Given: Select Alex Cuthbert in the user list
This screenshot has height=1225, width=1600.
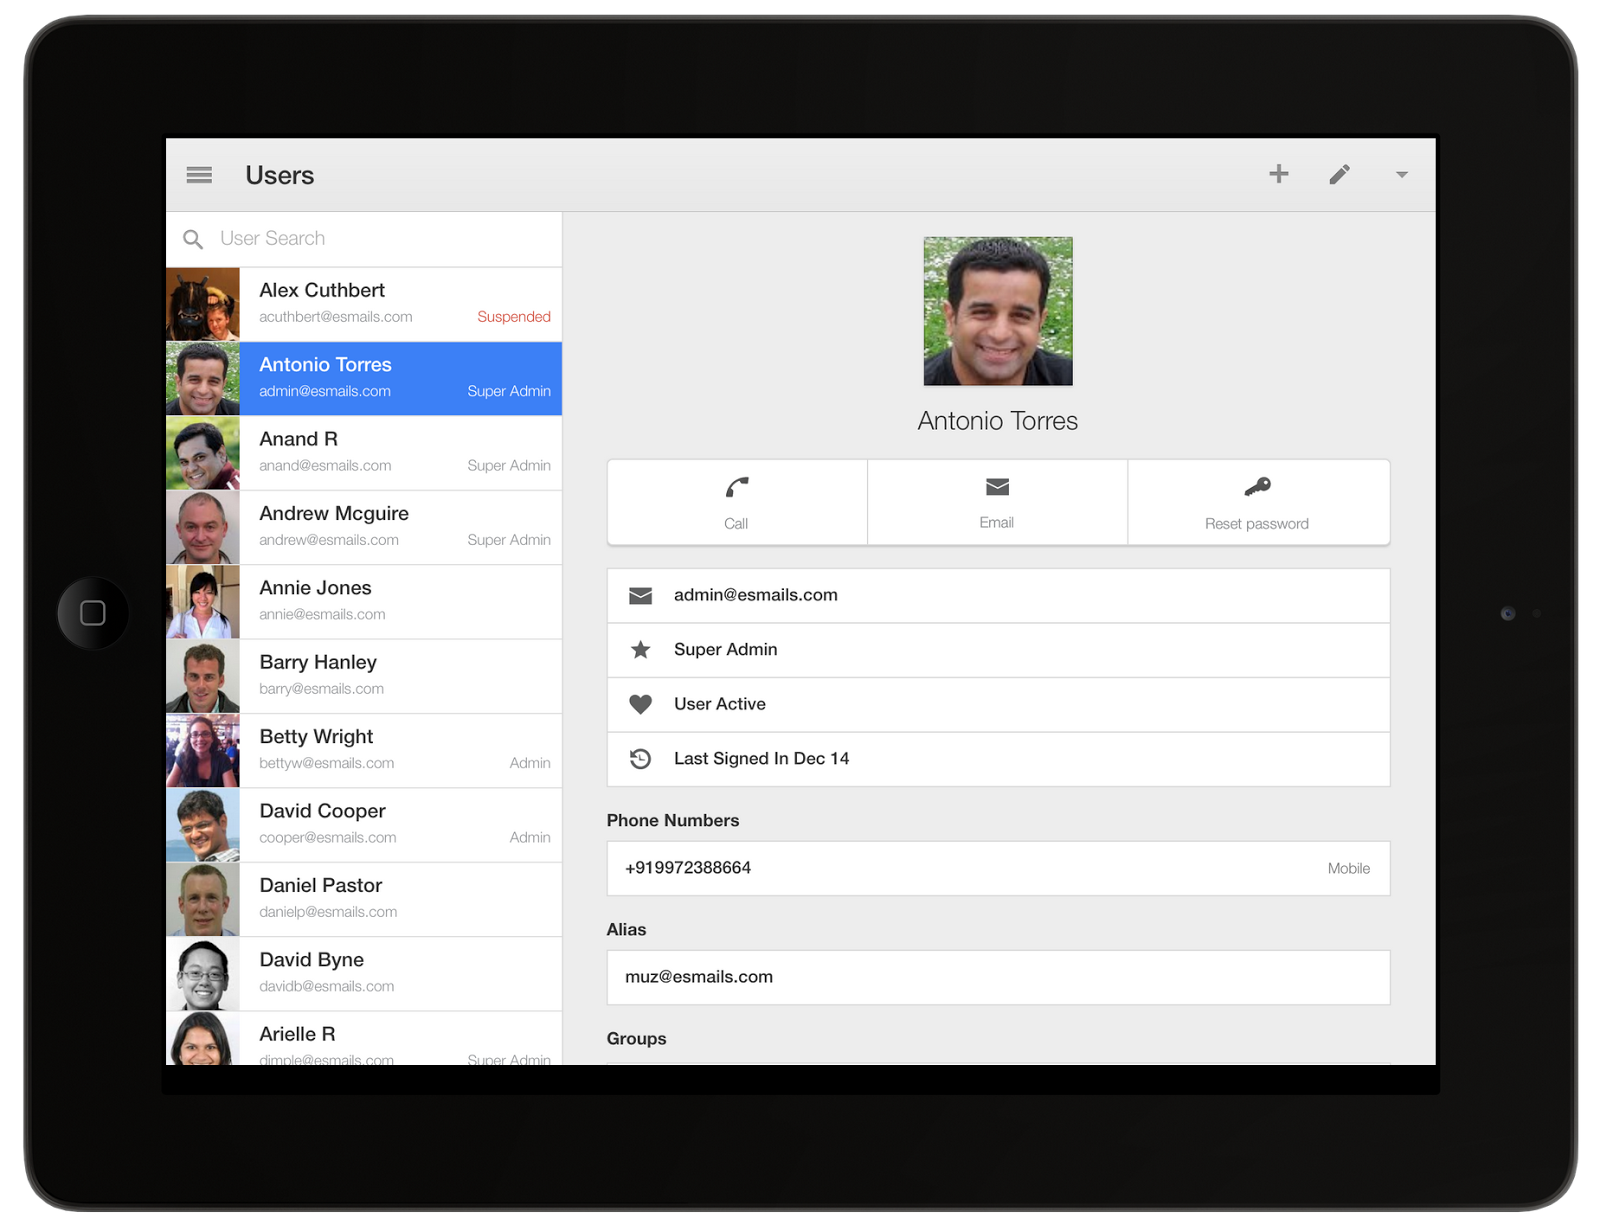Looking at the screenshot, I should (400, 303).
